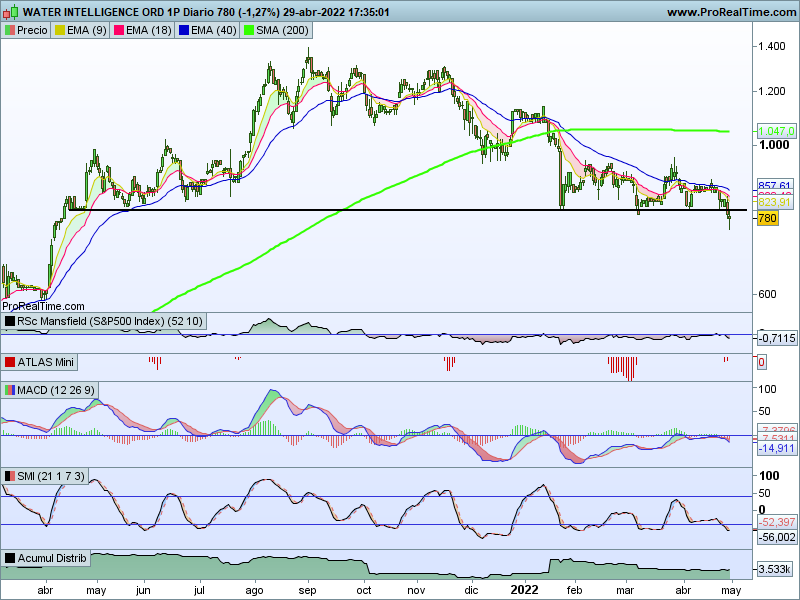Image resolution: width=800 pixels, height=600 pixels.
Task: Click the mar month label on time axis
Action: point(626,590)
